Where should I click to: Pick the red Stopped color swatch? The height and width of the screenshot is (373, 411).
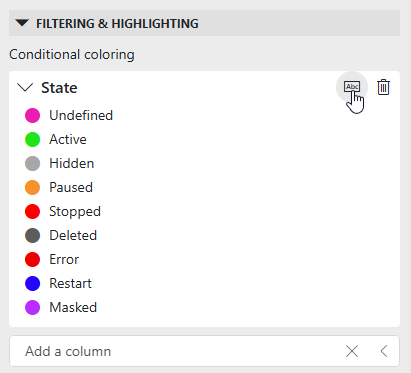[32, 211]
